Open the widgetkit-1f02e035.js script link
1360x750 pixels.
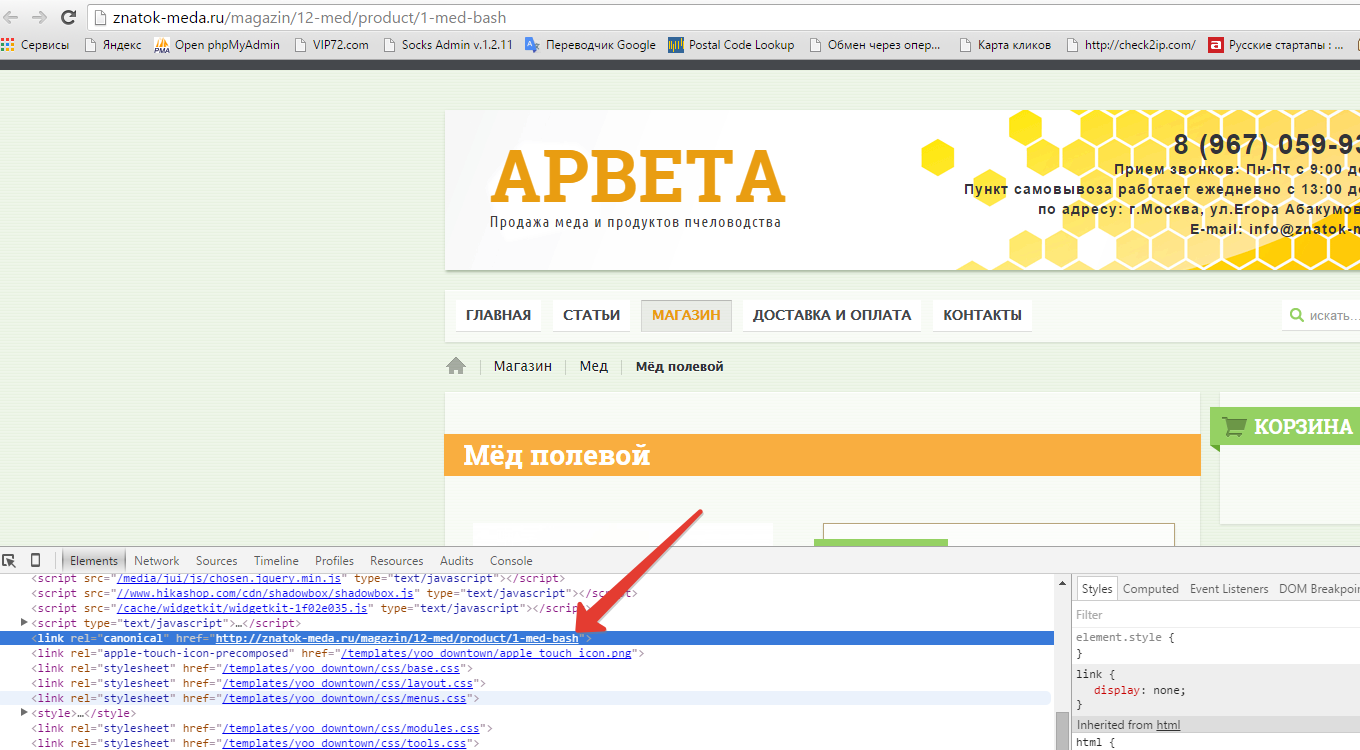pyautogui.click(x=243, y=608)
